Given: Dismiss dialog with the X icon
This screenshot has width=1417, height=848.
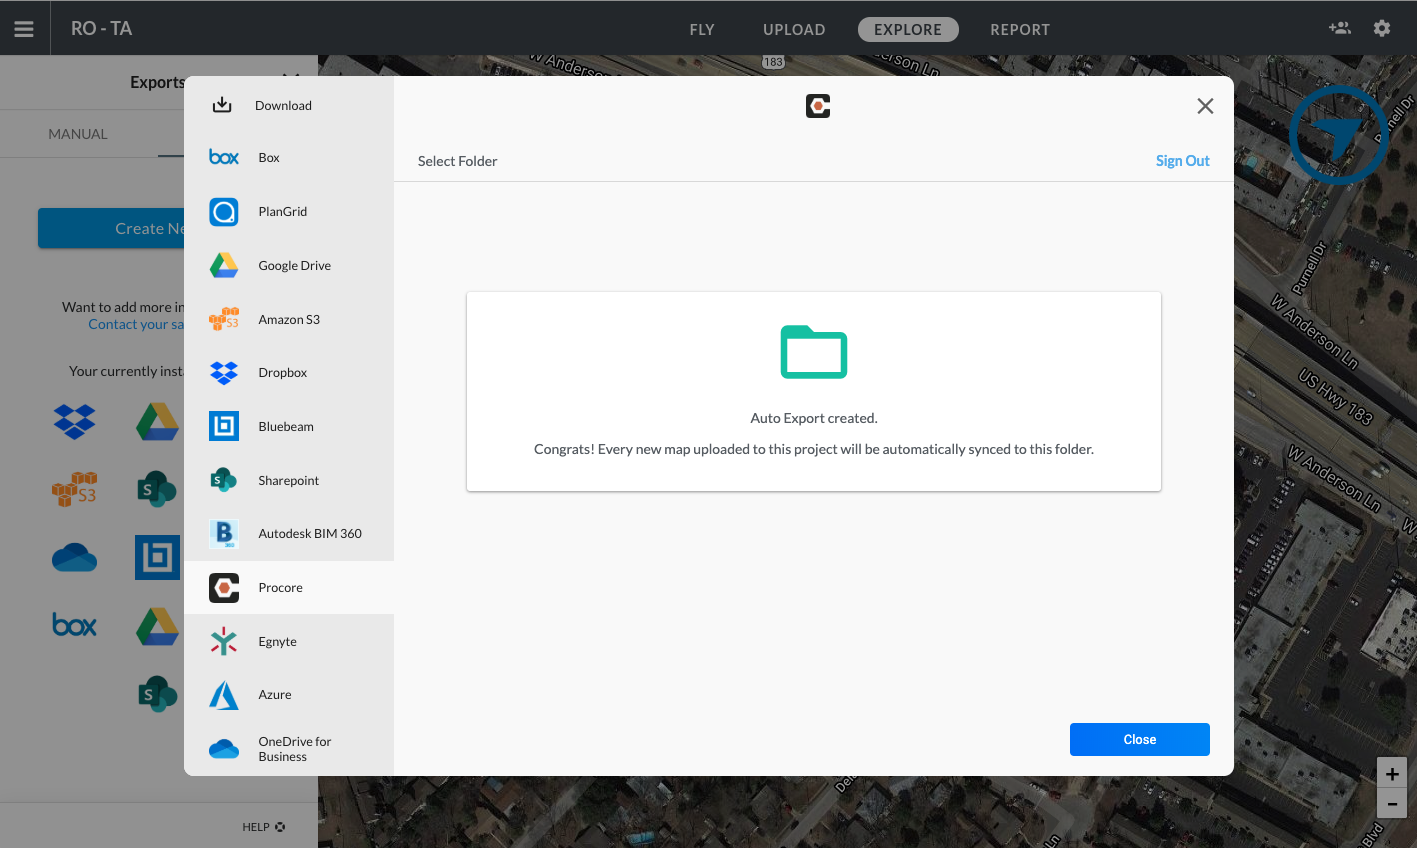Looking at the screenshot, I should pos(1205,106).
